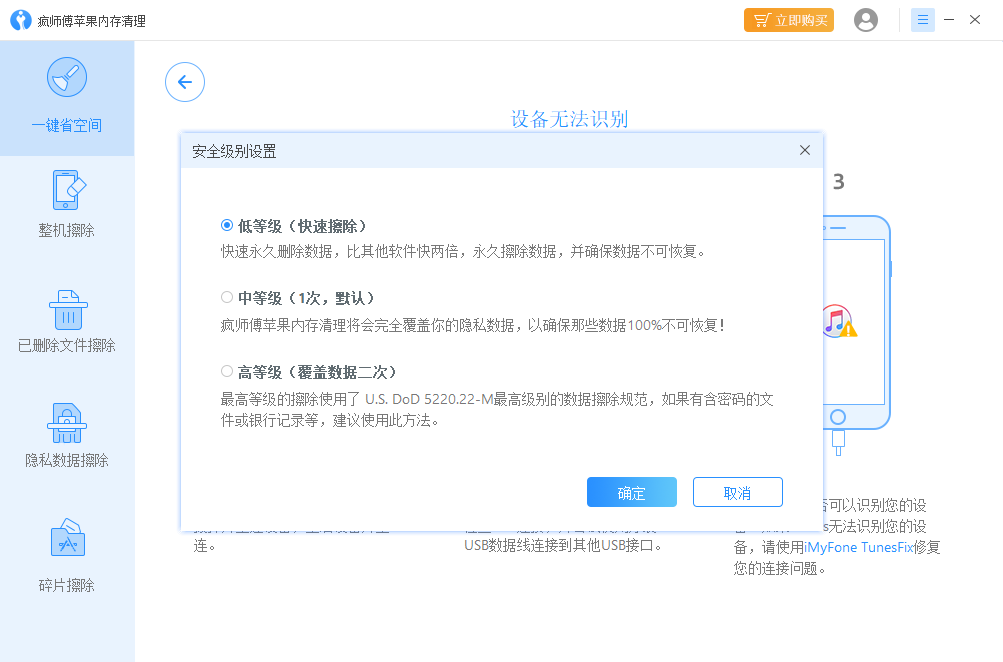Confirm with the 确定 button
Viewport: 1003px width, 662px height.
[x=631, y=492]
